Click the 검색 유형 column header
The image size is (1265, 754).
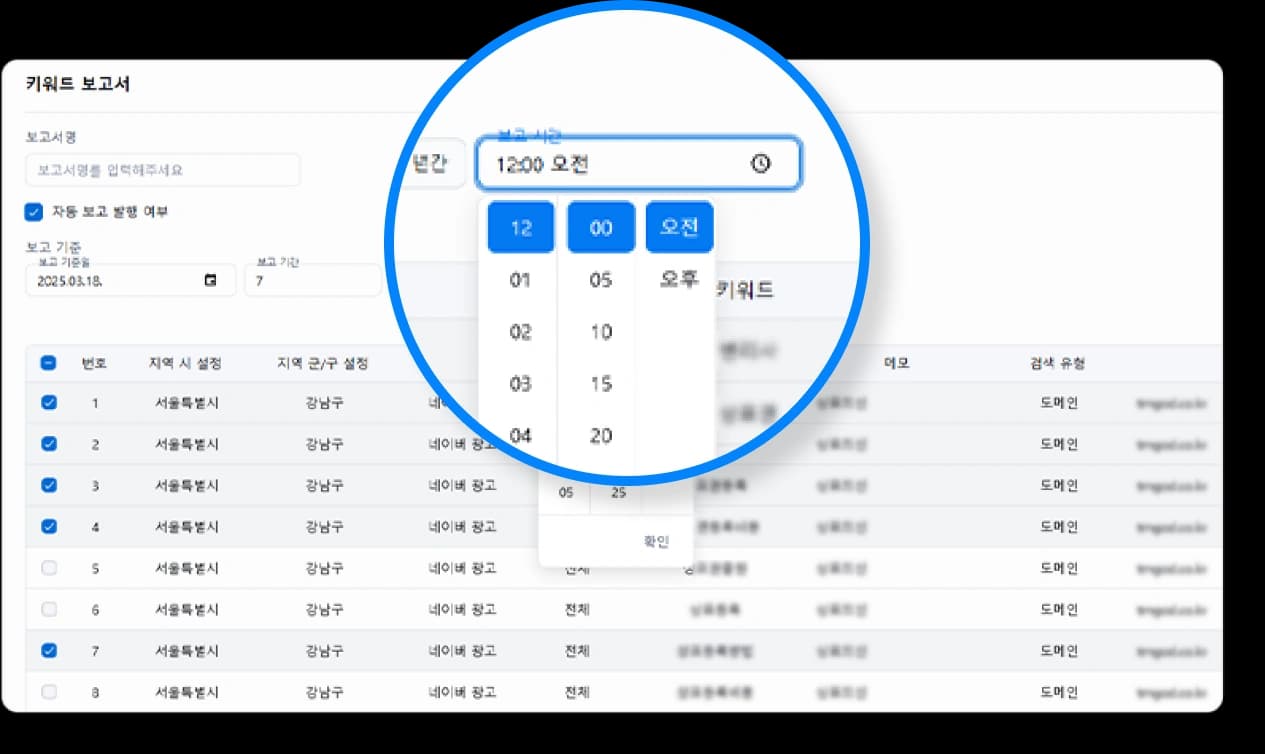pyautogui.click(x=1058, y=363)
